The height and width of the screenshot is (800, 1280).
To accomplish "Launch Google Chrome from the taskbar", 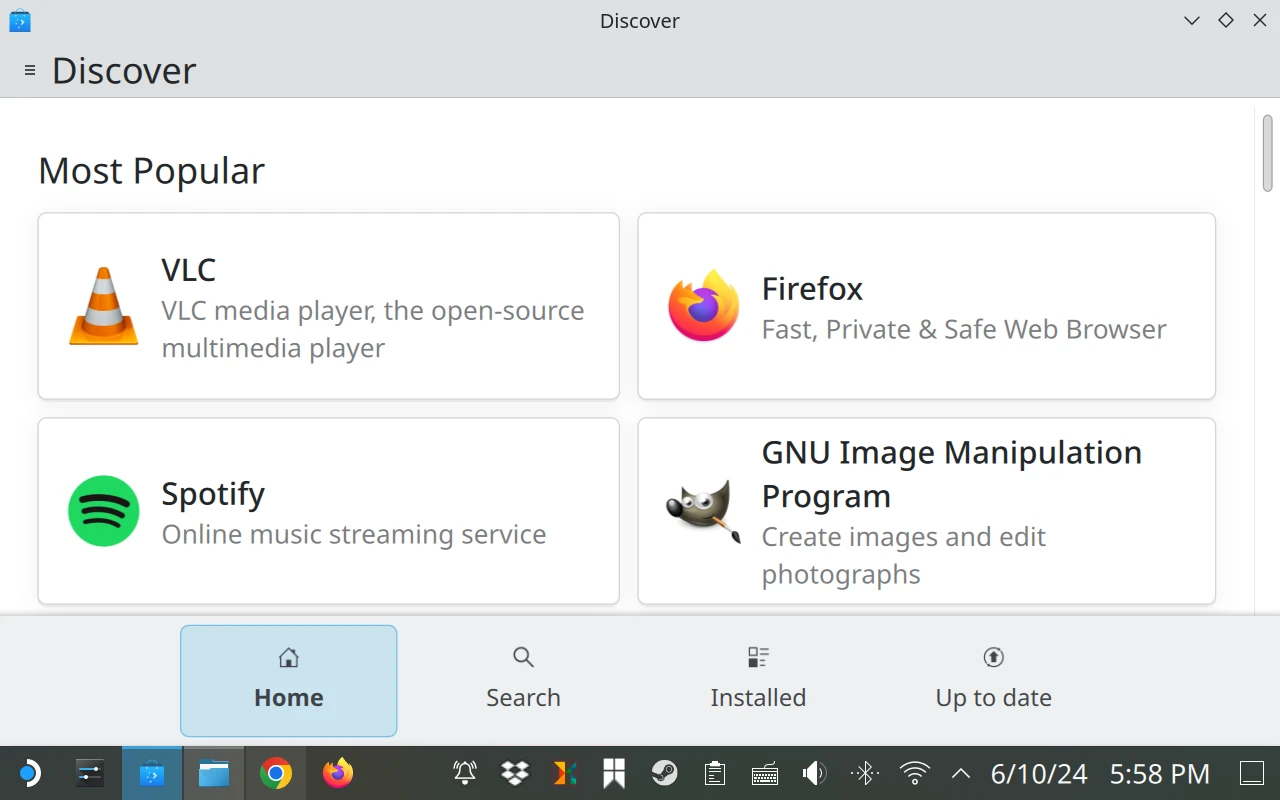I will [276, 773].
